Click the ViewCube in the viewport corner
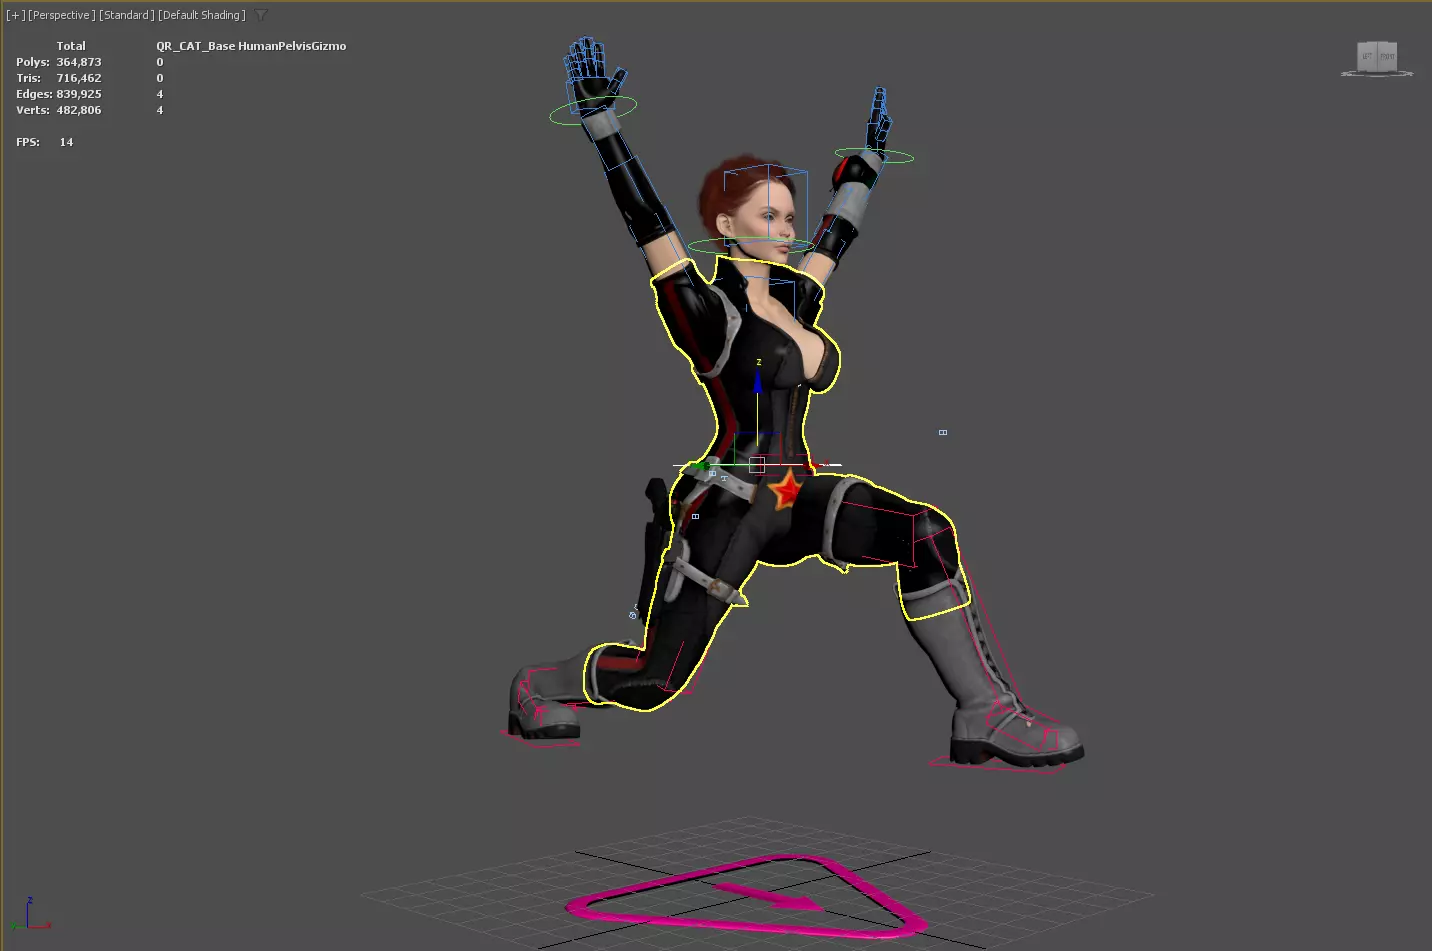Viewport: 1432px width, 951px height. [x=1377, y=58]
